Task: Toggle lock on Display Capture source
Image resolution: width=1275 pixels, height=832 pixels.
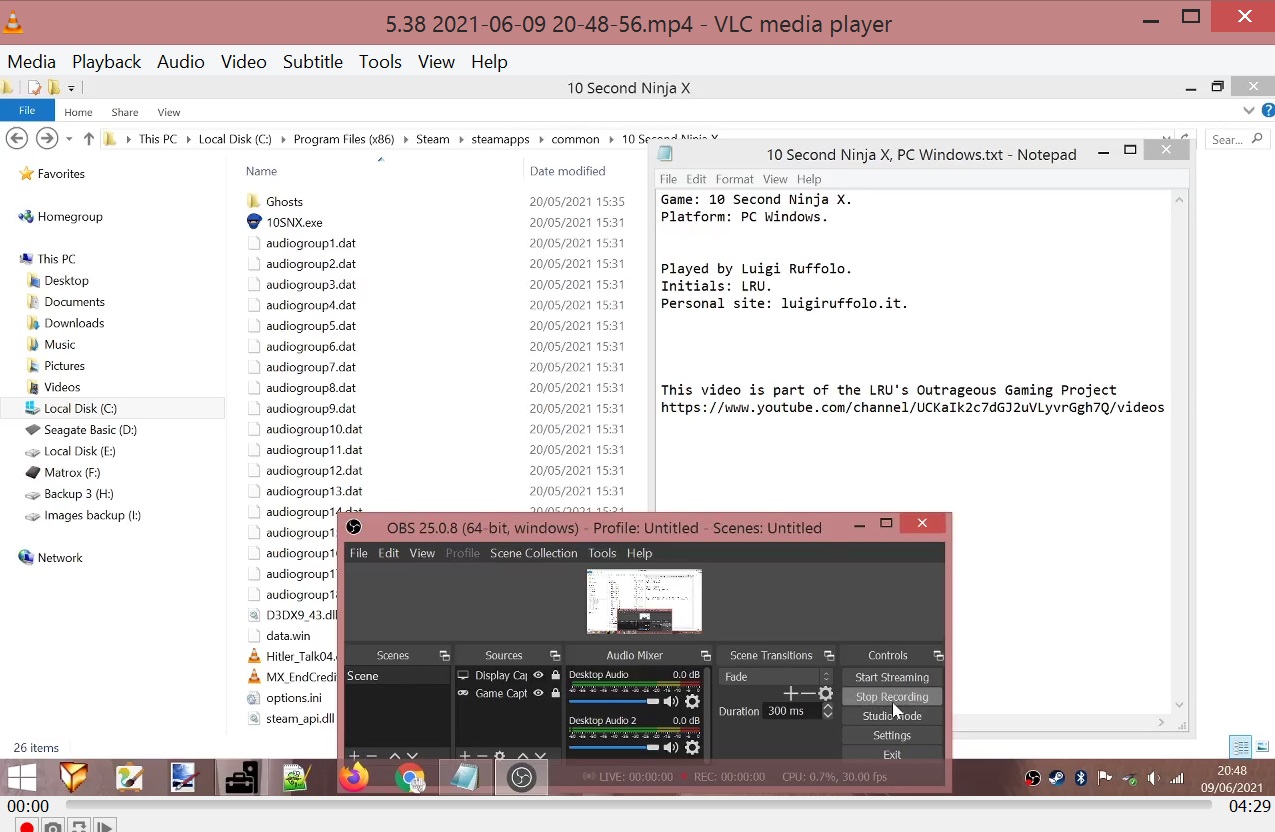Action: [x=556, y=675]
